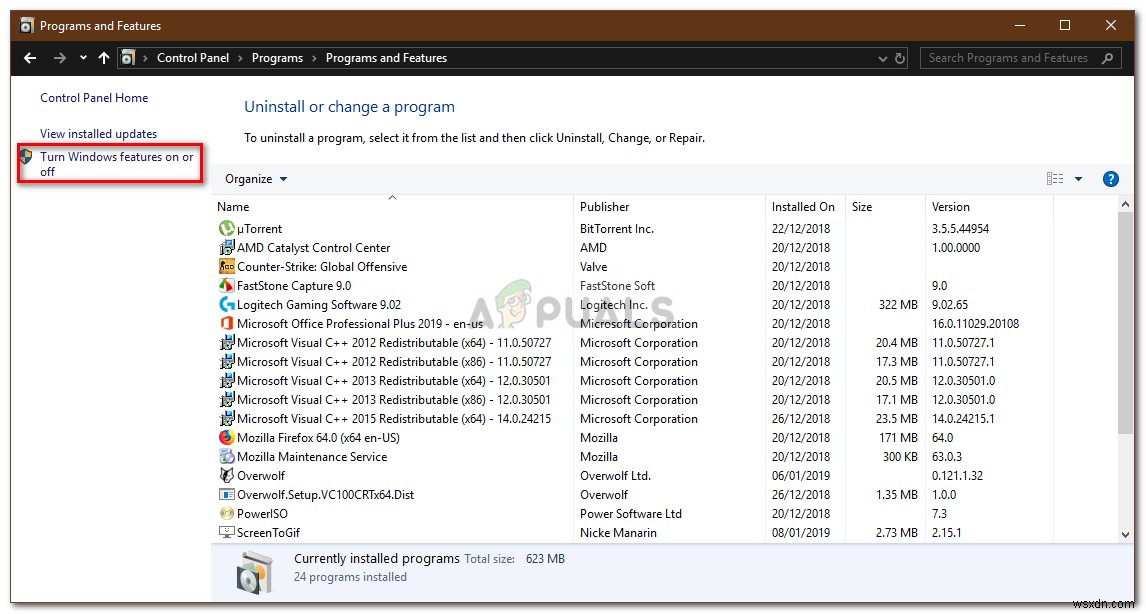Navigate to Programs via breadcrumb

pyautogui.click(x=277, y=57)
